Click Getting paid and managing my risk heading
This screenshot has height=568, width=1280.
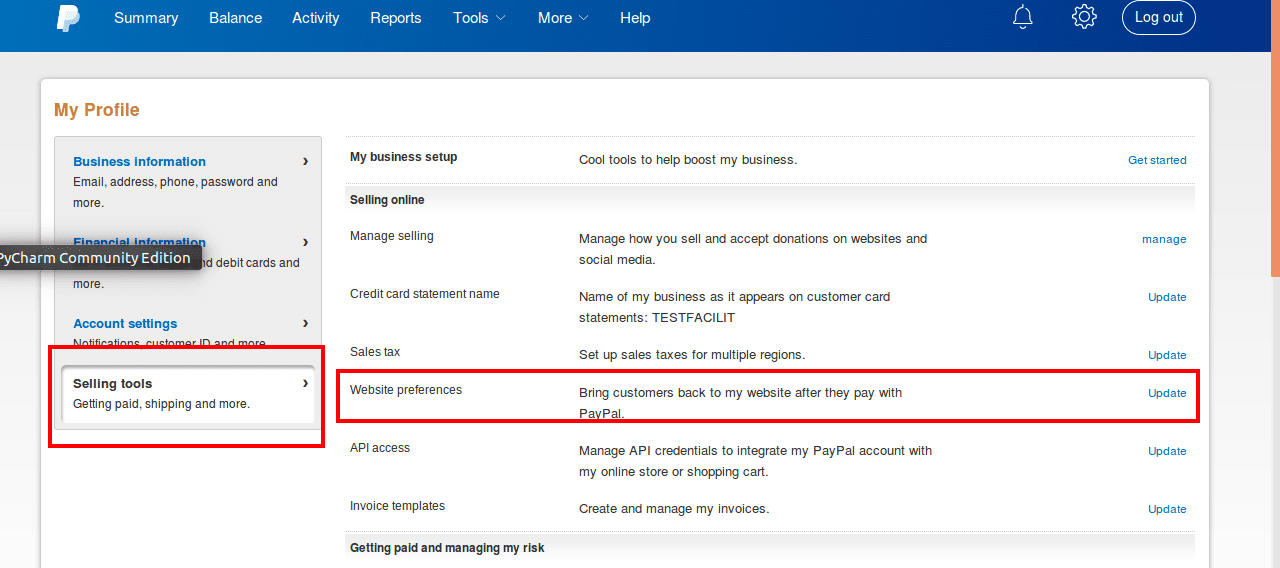point(447,548)
